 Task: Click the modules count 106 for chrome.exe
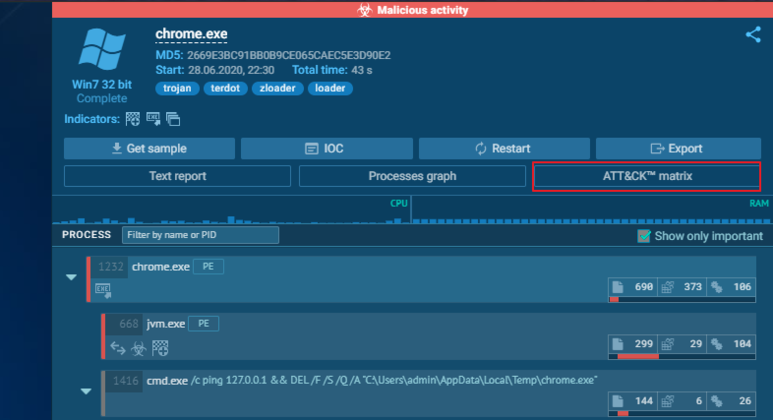pos(731,287)
